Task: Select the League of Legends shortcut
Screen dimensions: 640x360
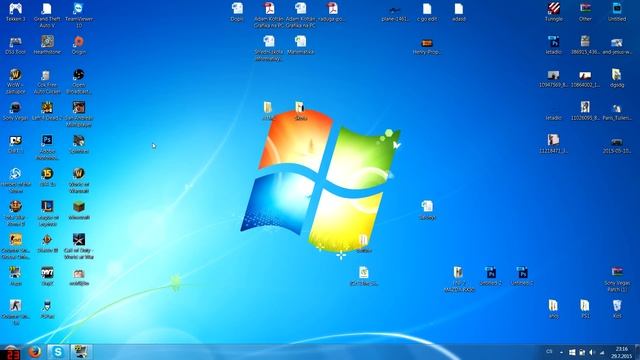Action: 47,213
